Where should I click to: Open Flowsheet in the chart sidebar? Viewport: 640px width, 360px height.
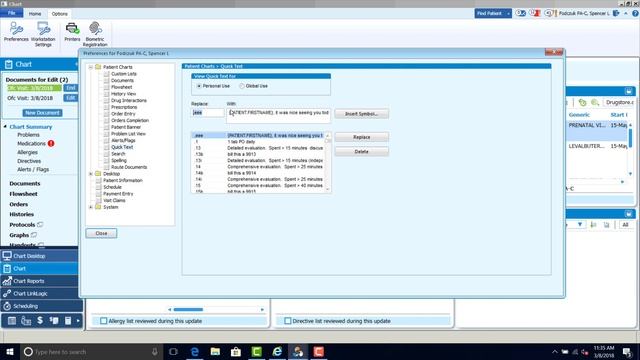[x=23, y=194]
